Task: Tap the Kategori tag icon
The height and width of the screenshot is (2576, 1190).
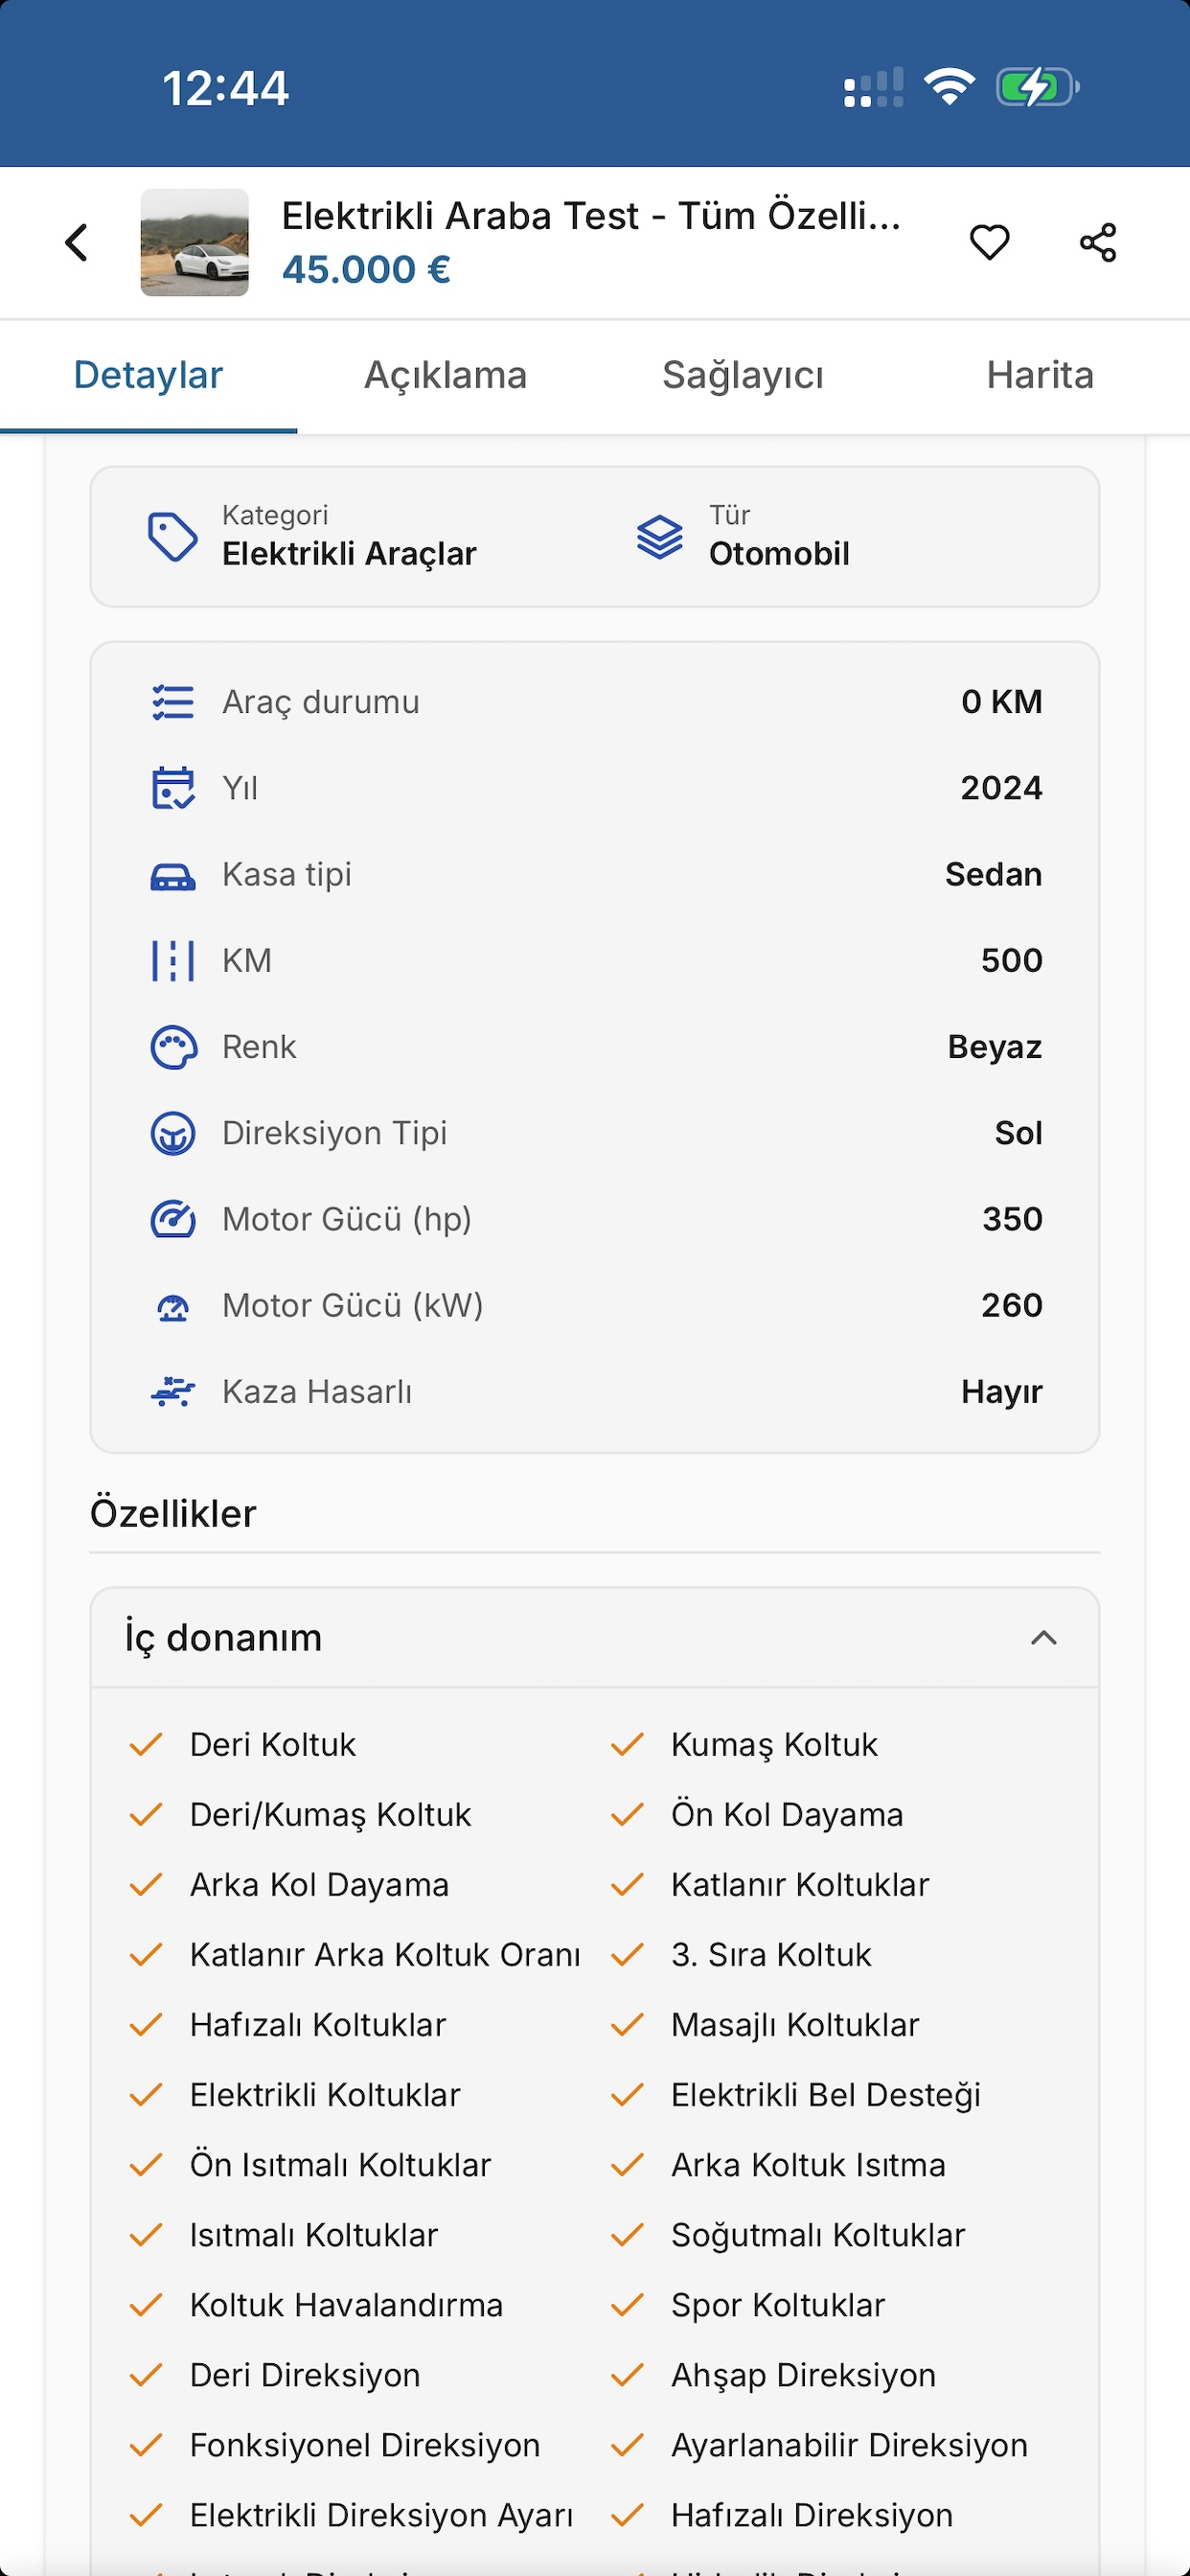Action: [x=172, y=537]
